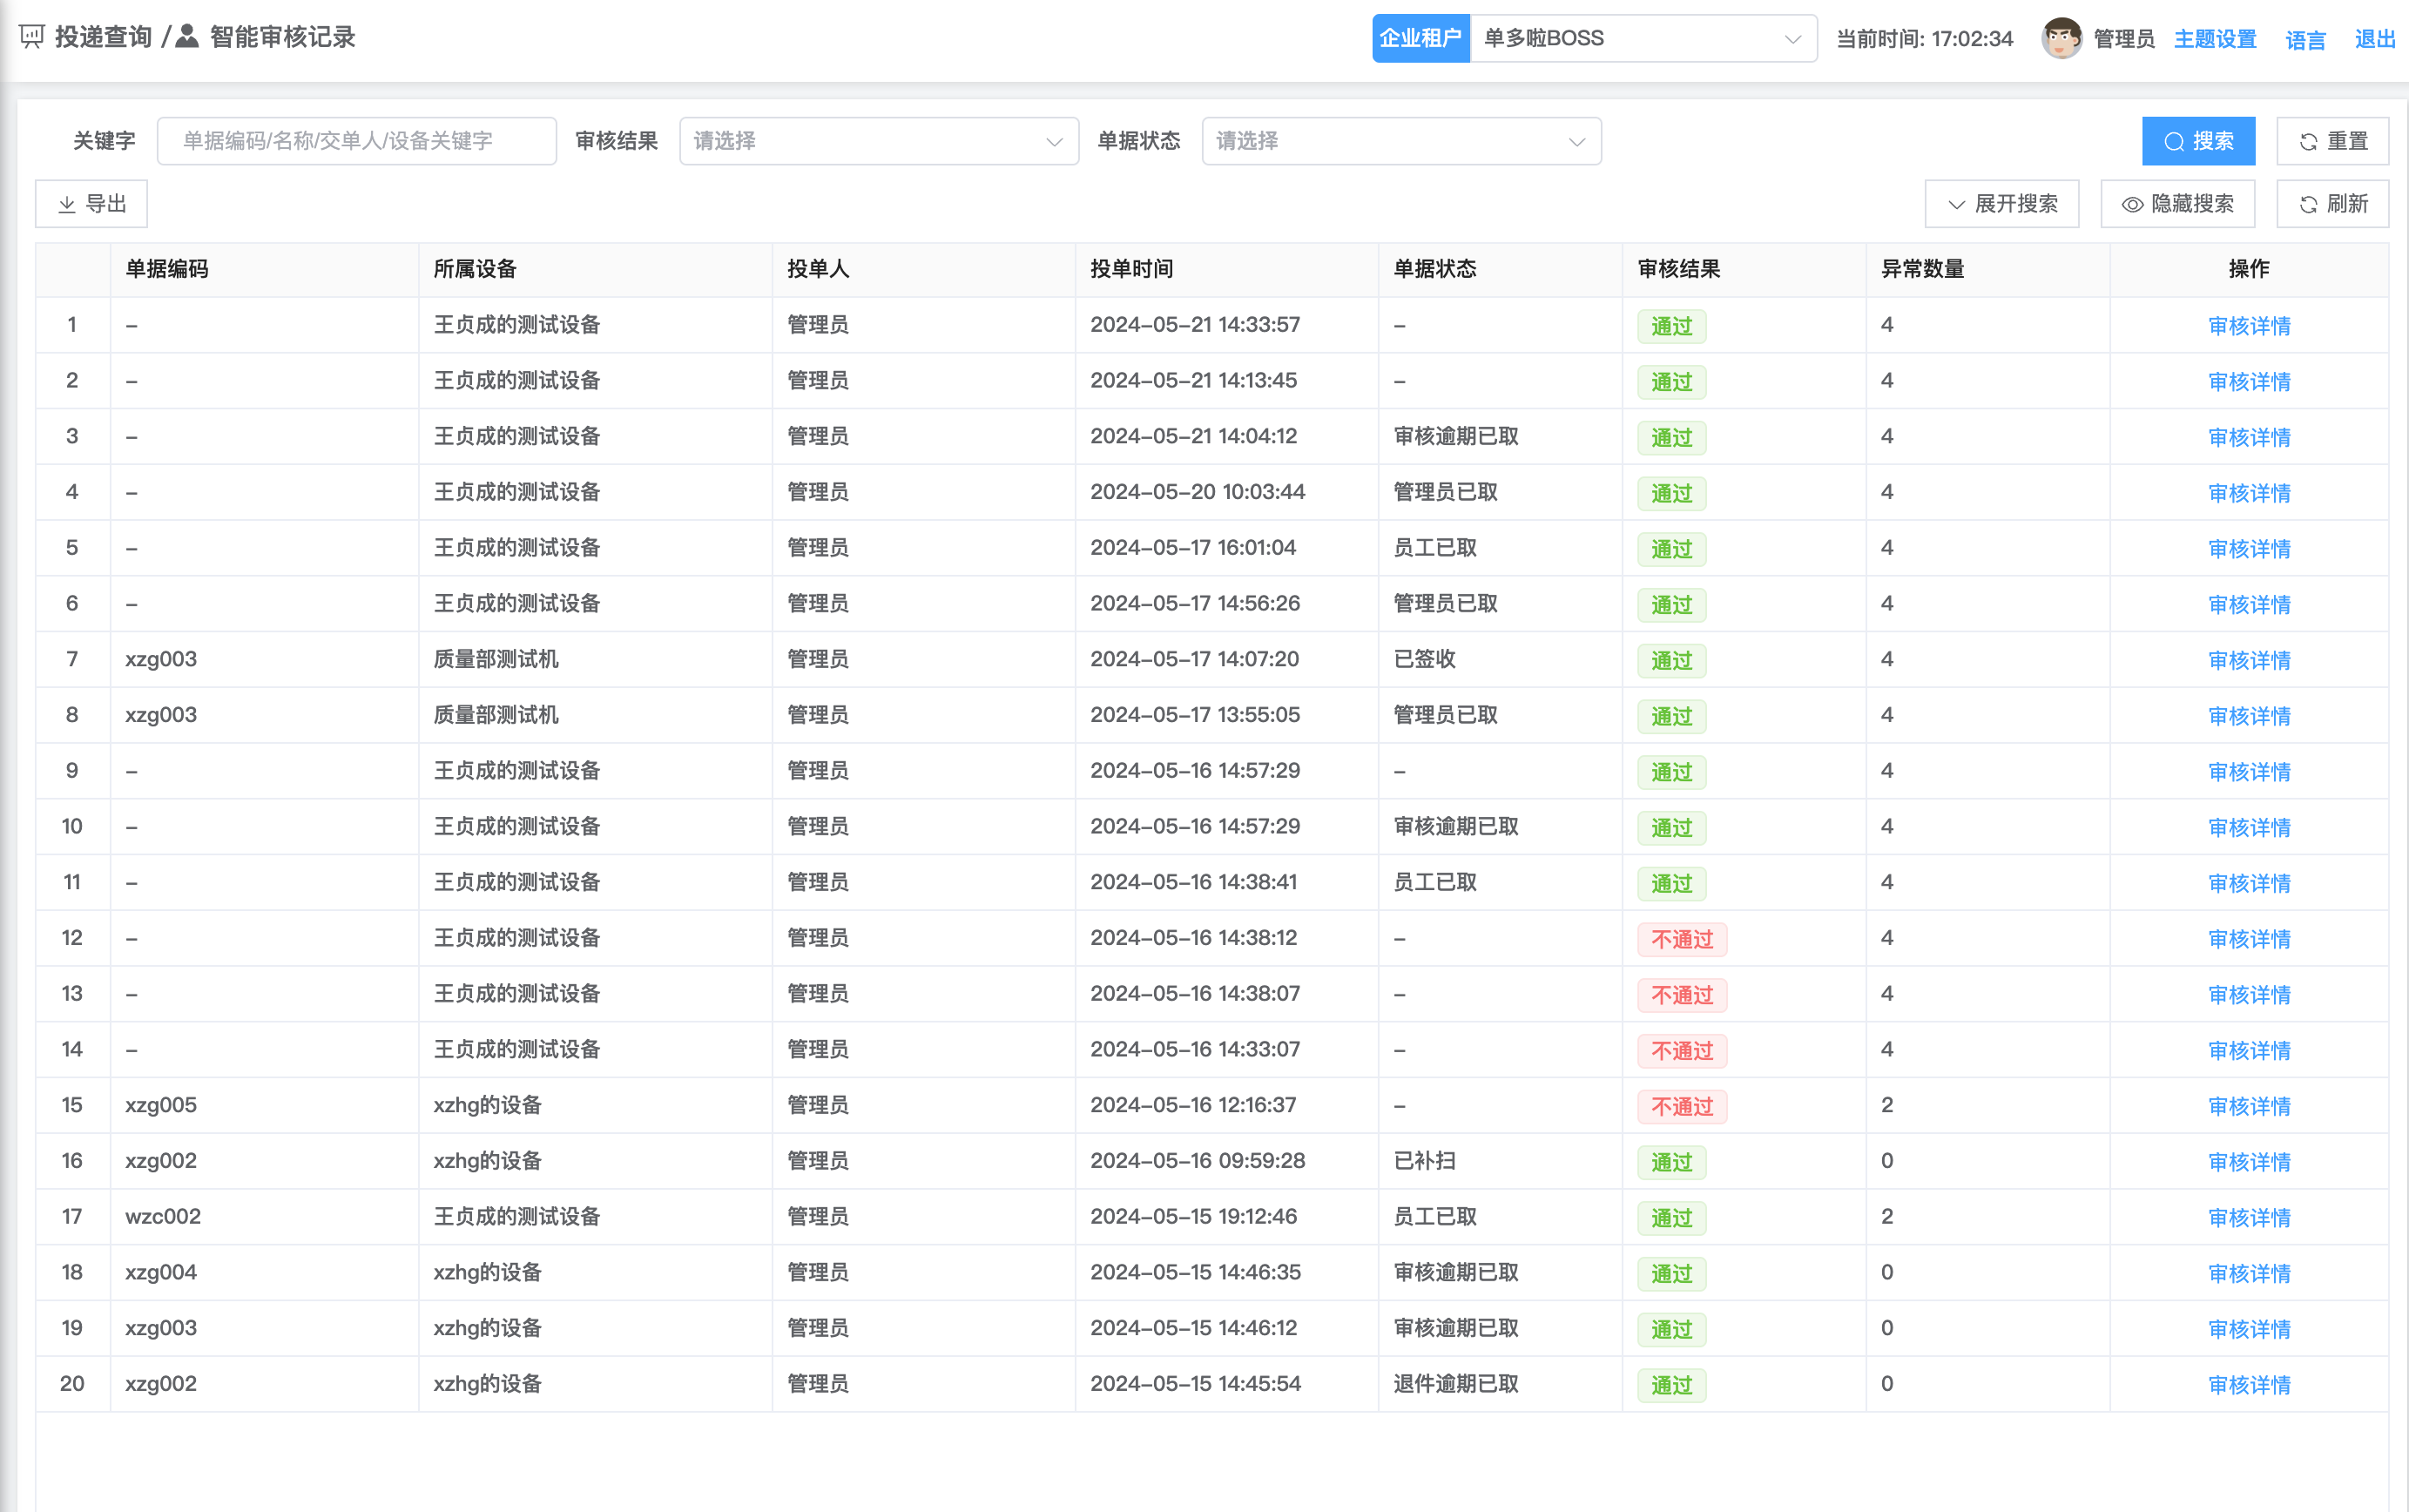Click the 投单时间 column header

click(x=1131, y=269)
